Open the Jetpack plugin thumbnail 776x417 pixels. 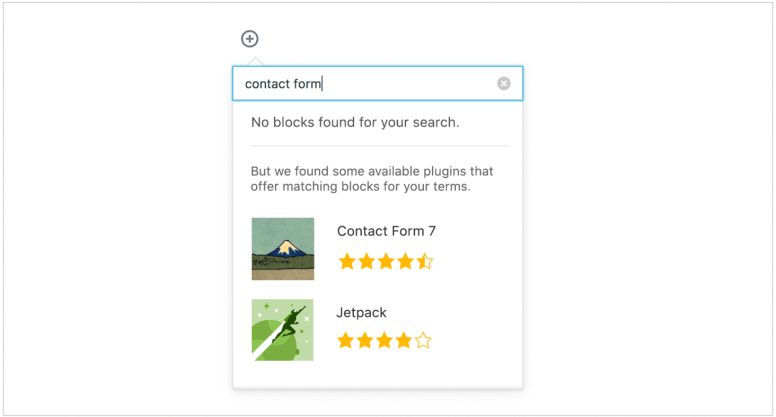283,330
